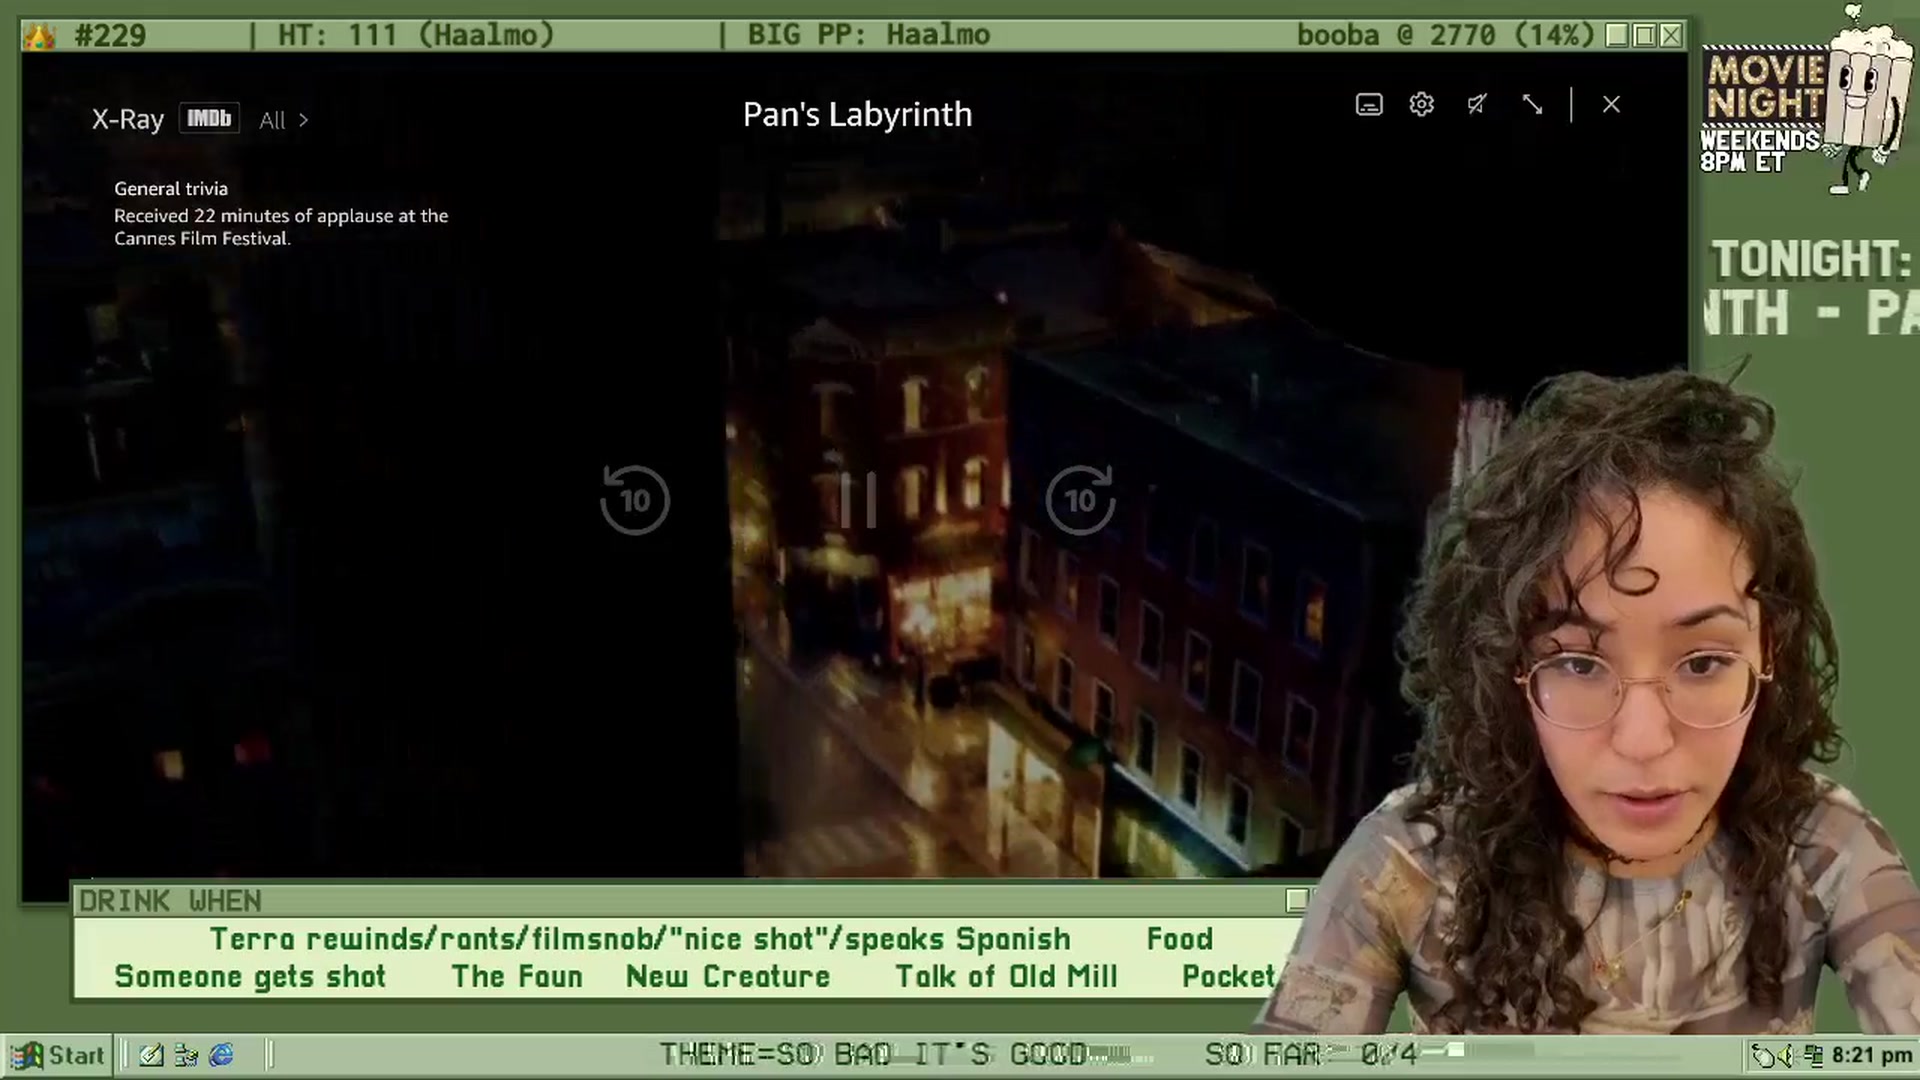This screenshot has width=1920, height=1080.
Task: Expand X-Ray with the All link
Action: pyautogui.click(x=283, y=120)
